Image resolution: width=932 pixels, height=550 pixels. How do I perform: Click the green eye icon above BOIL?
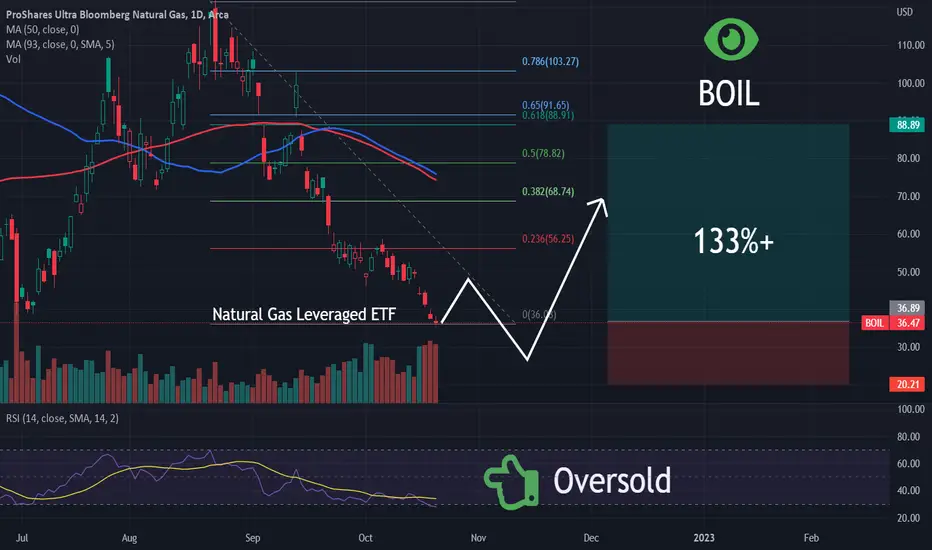point(731,39)
